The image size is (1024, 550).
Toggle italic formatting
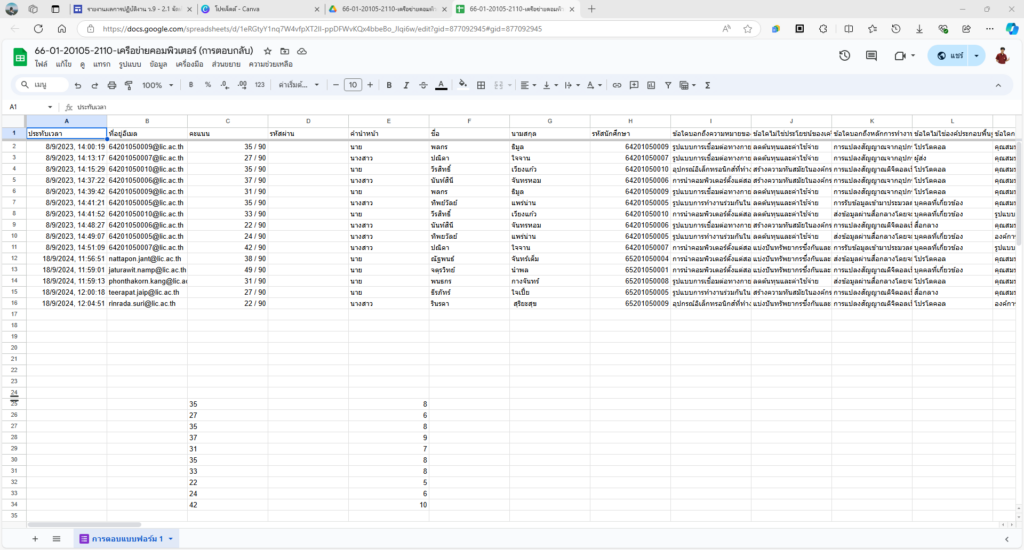point(406,85)
